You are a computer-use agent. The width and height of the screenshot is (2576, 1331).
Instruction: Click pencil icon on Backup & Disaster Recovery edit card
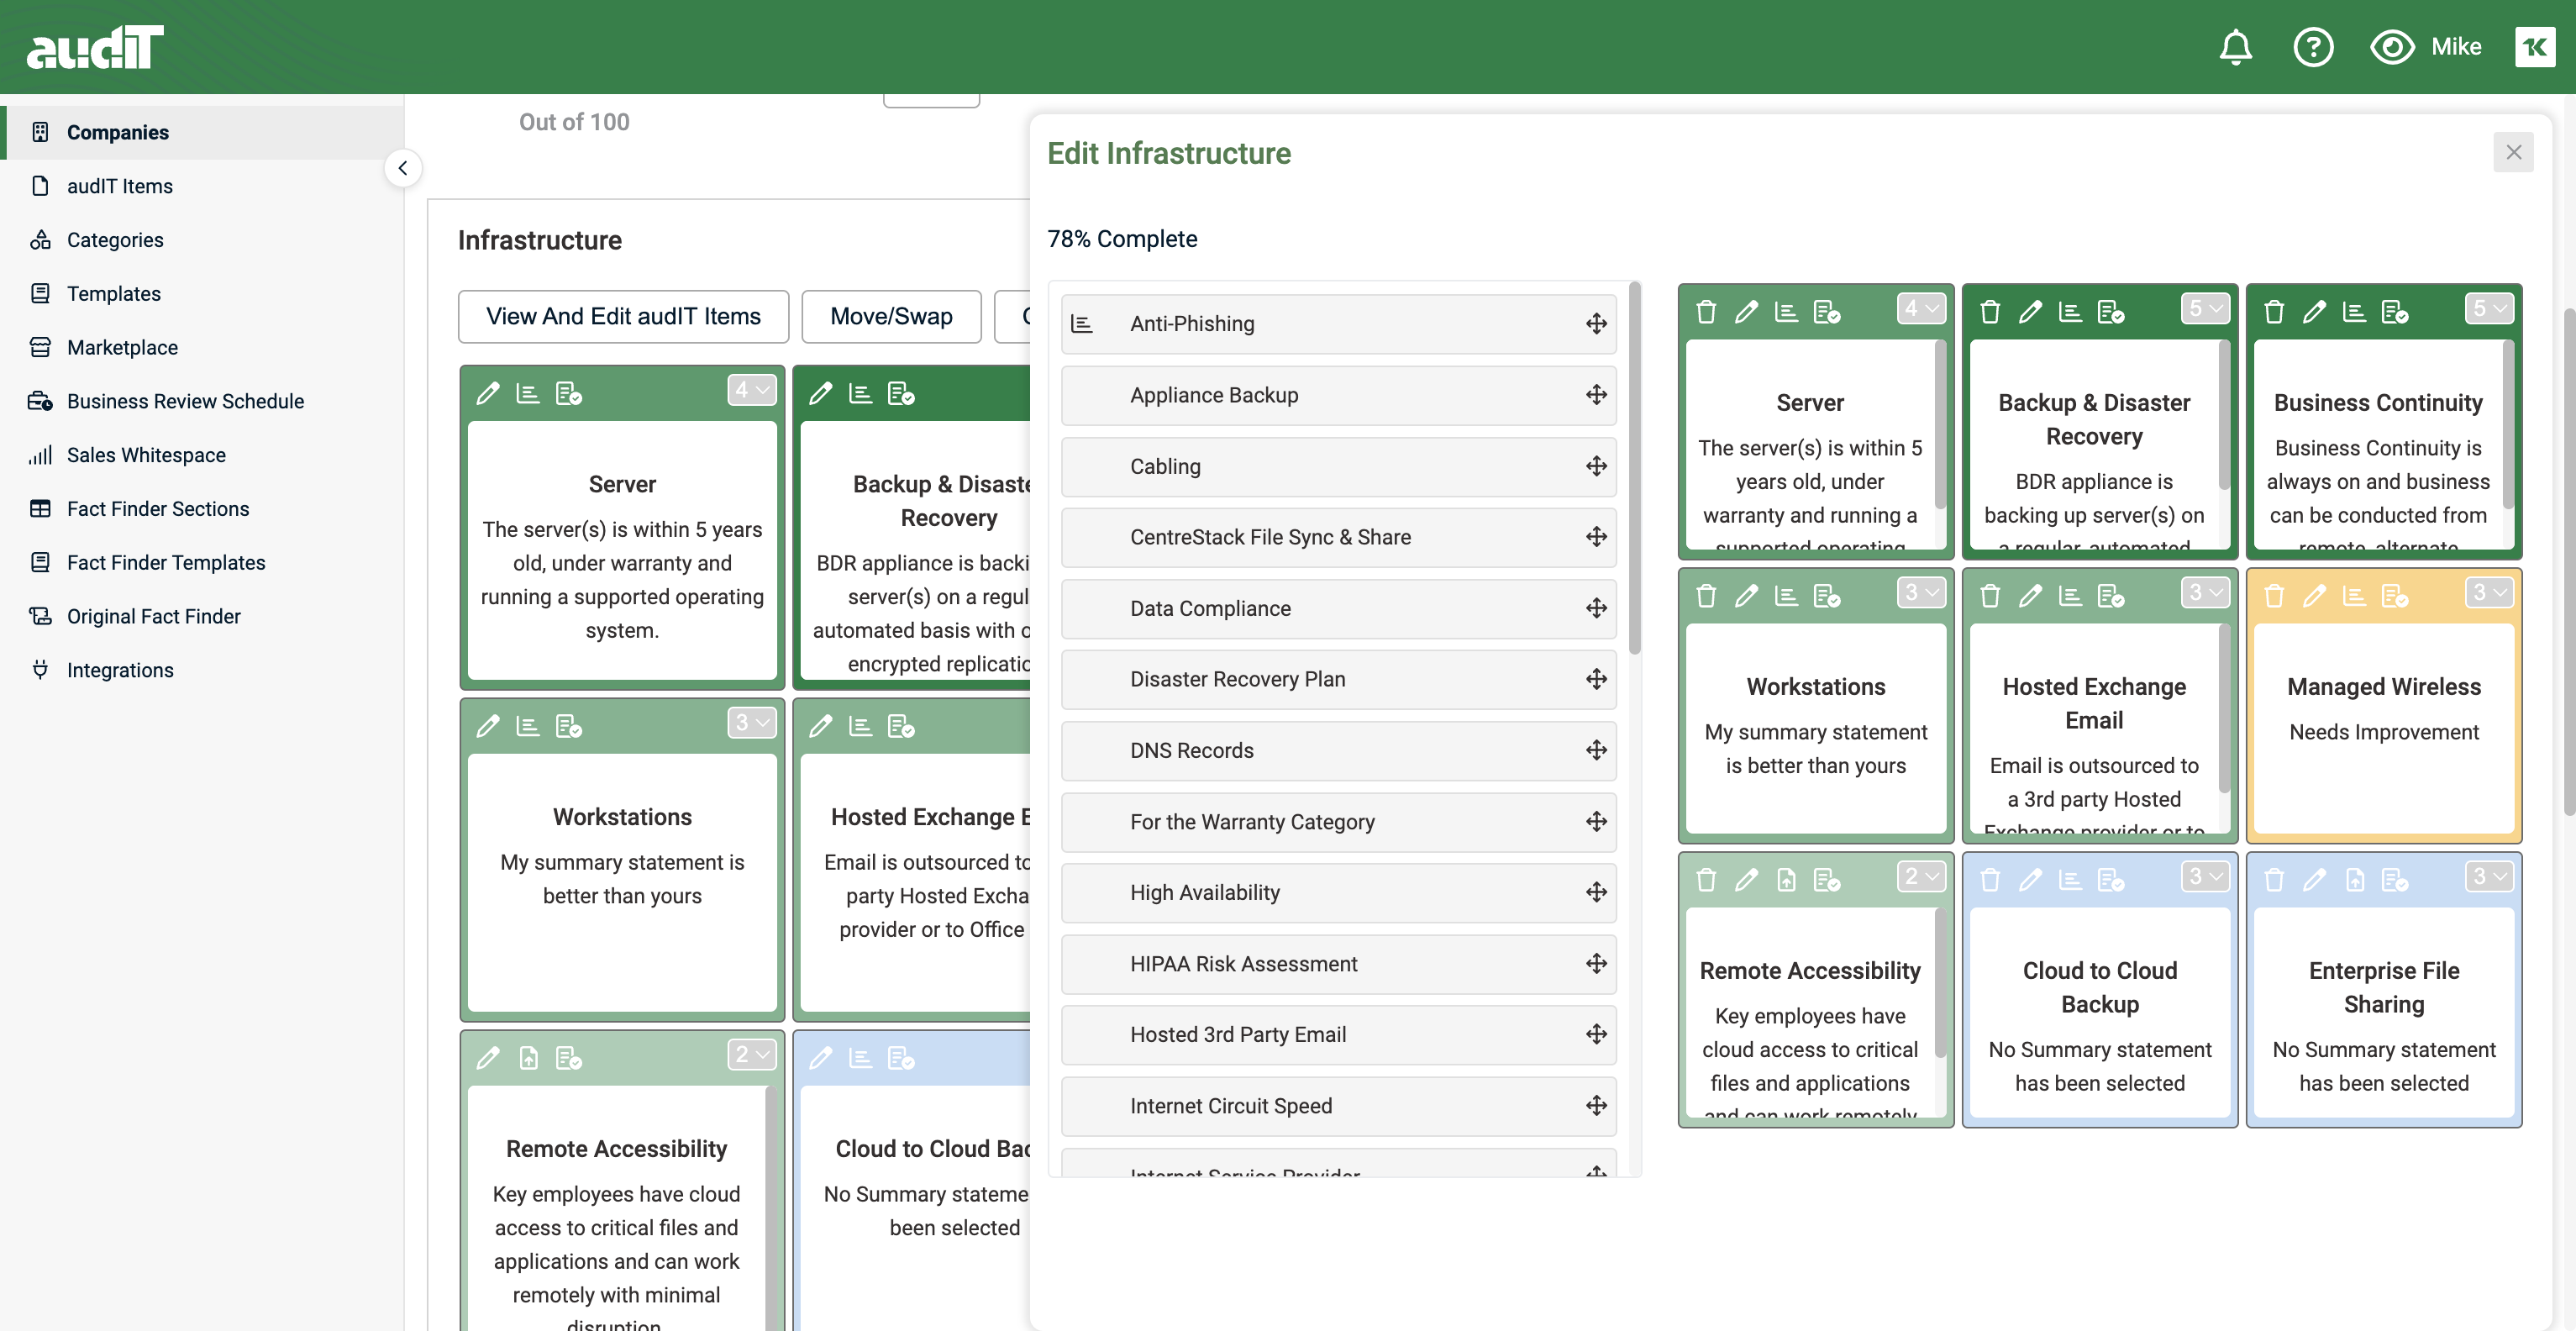pyautogui.click(x=2030, y=312)
